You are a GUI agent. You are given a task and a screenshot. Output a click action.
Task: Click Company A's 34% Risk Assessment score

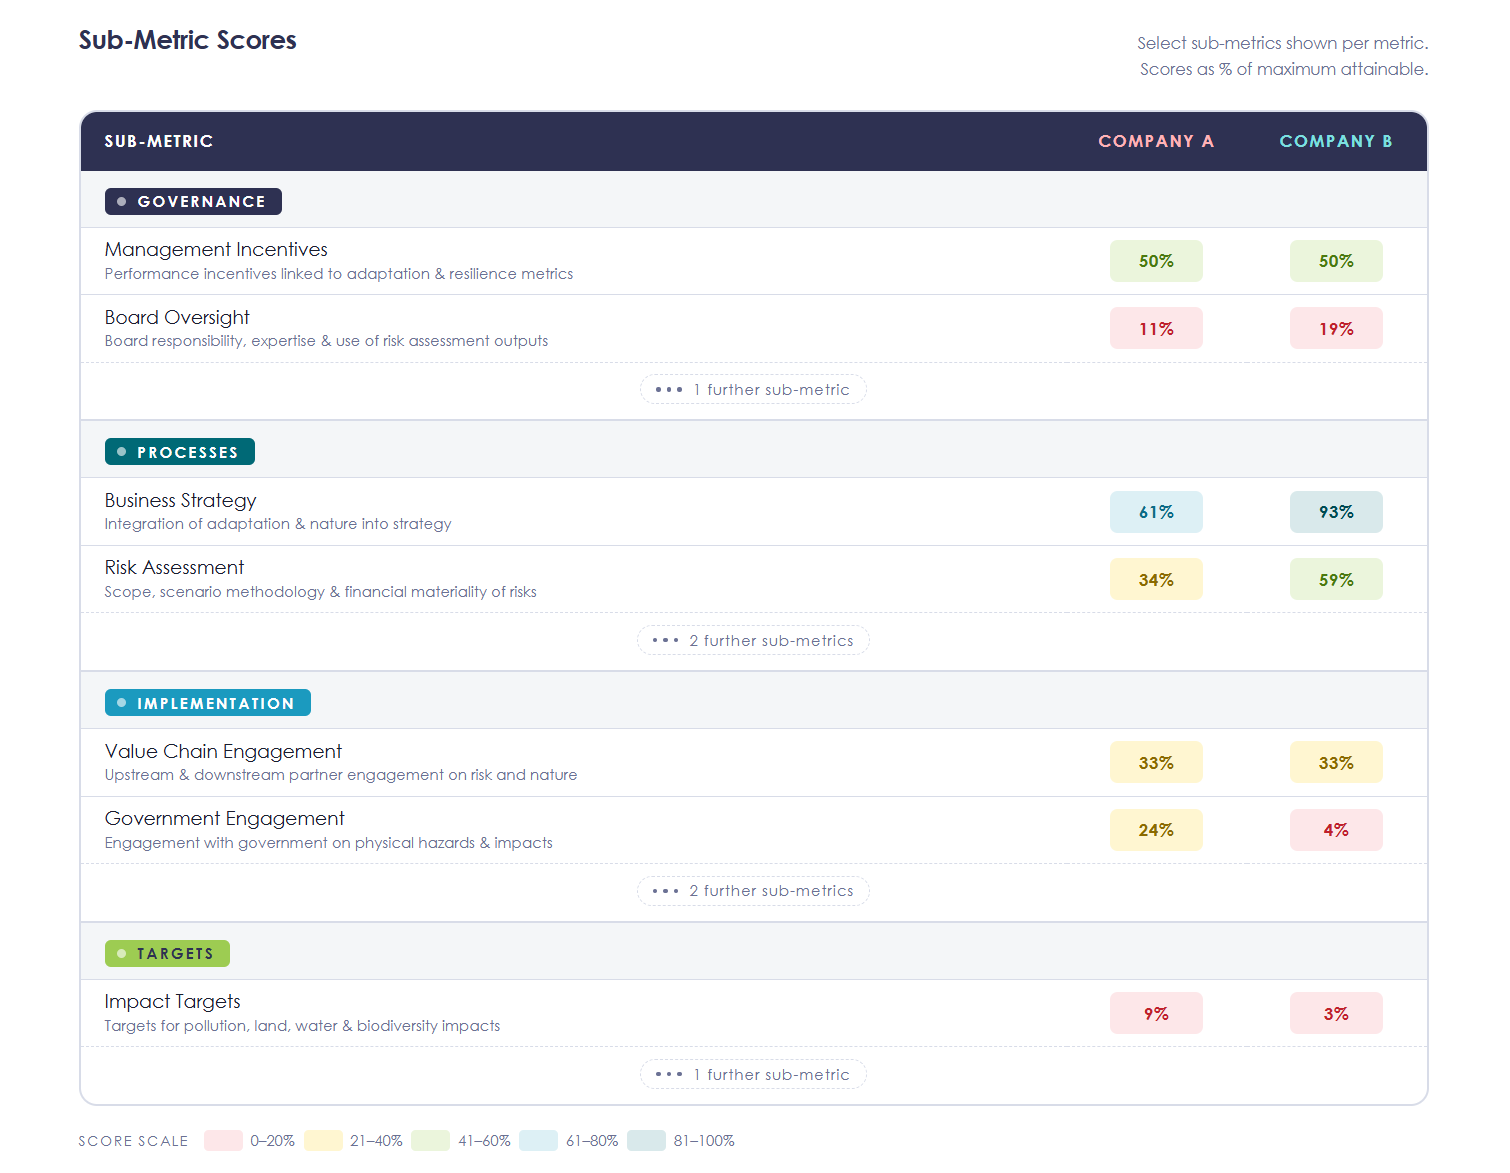[1156, 580]
